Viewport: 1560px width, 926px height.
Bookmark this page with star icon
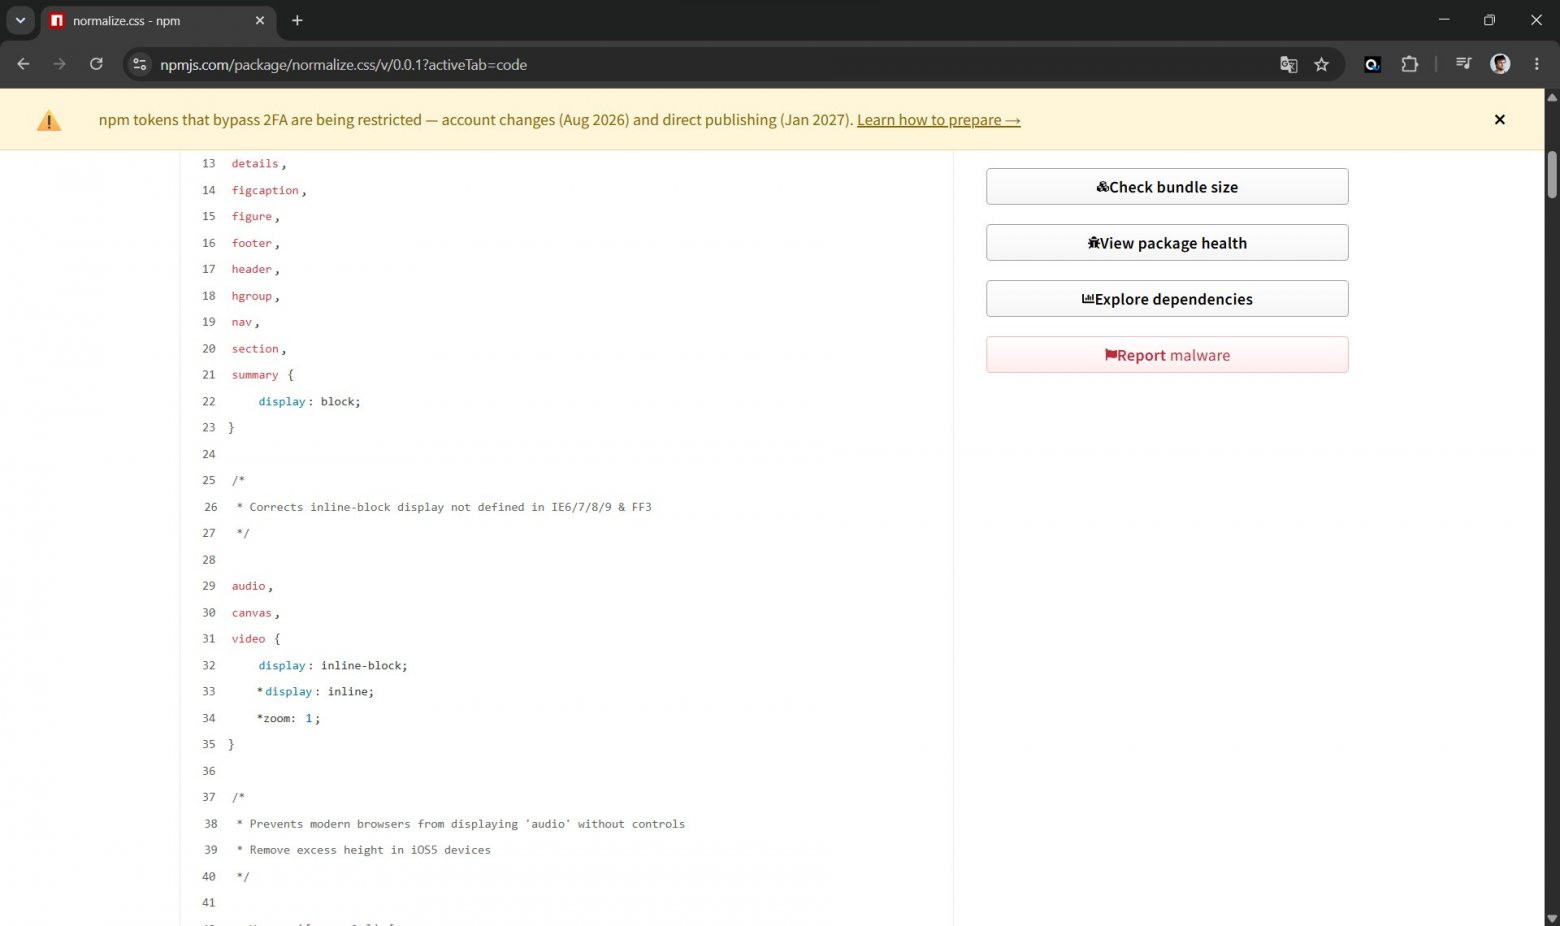1322,64
